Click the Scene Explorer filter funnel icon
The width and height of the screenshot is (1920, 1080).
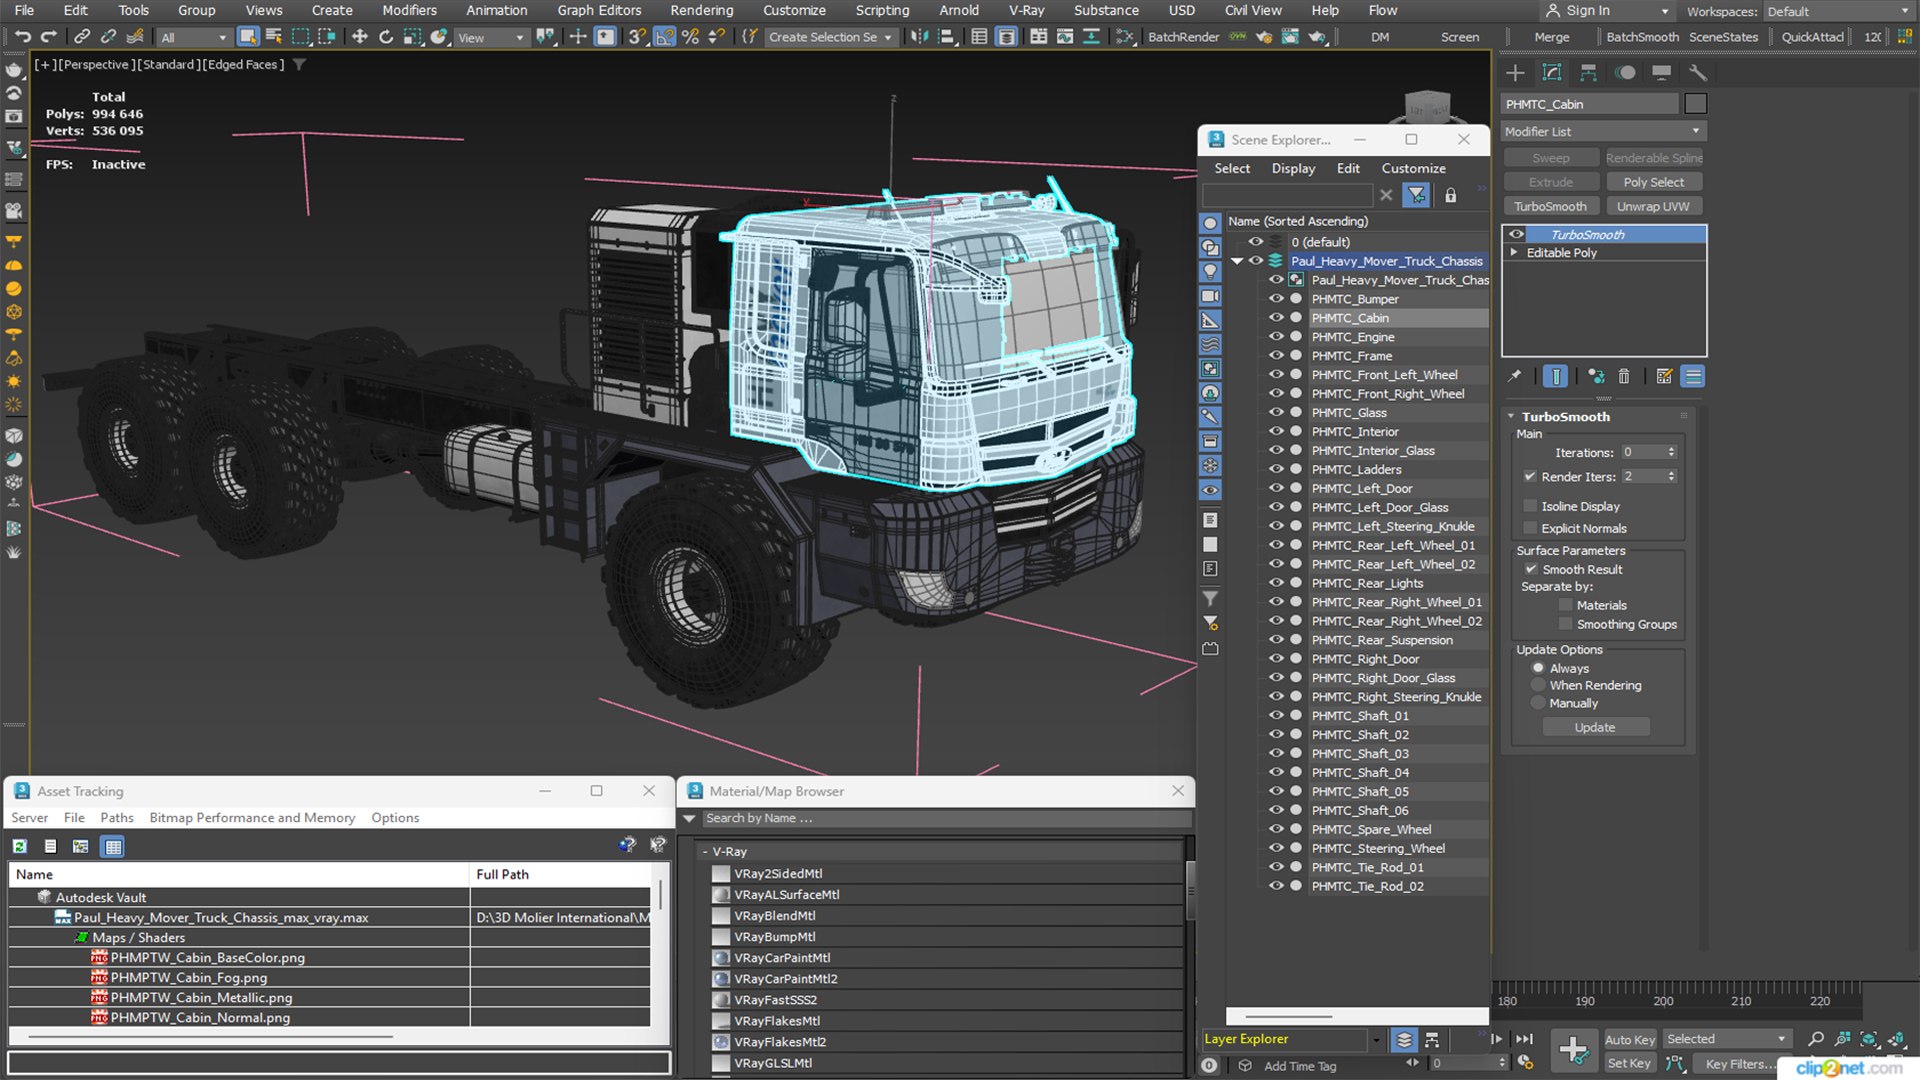[1416, 195]
